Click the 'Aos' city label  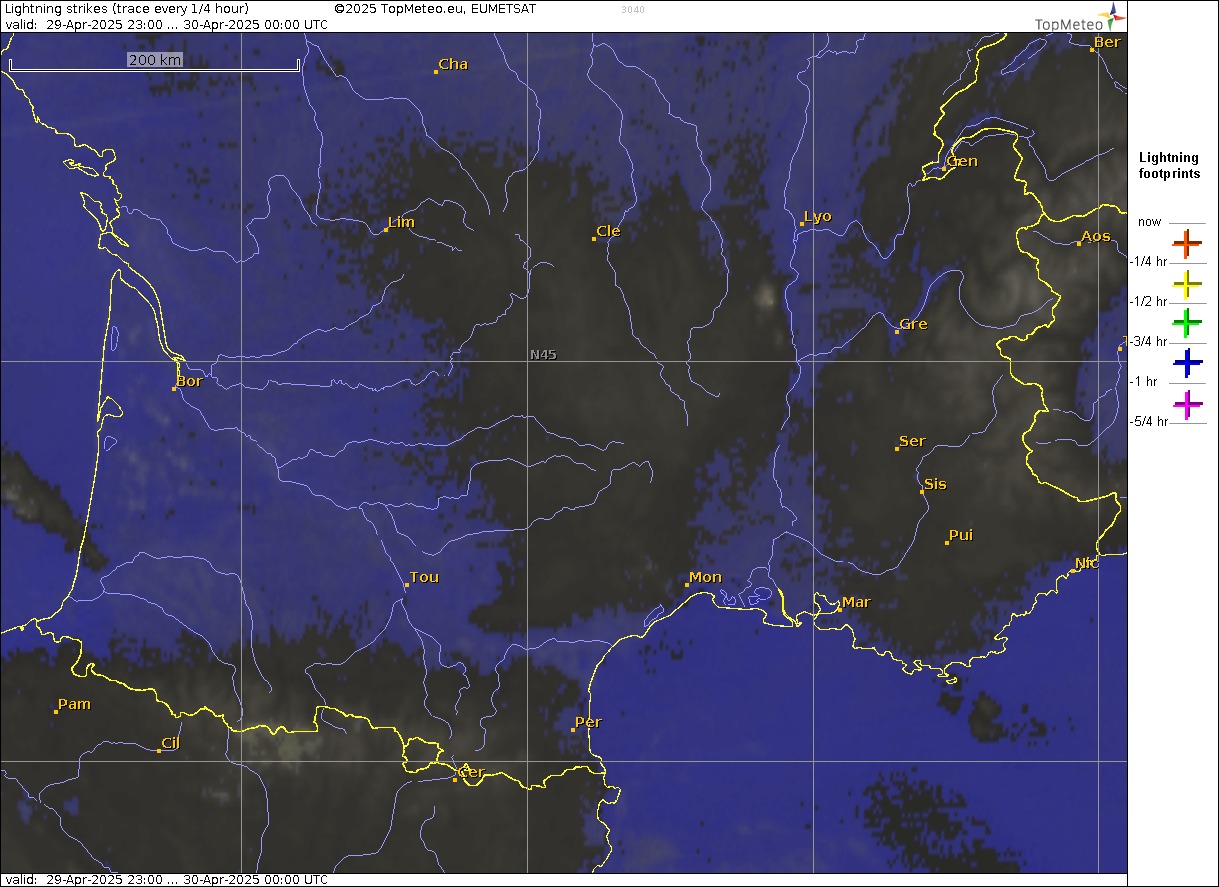[1096, 236]
